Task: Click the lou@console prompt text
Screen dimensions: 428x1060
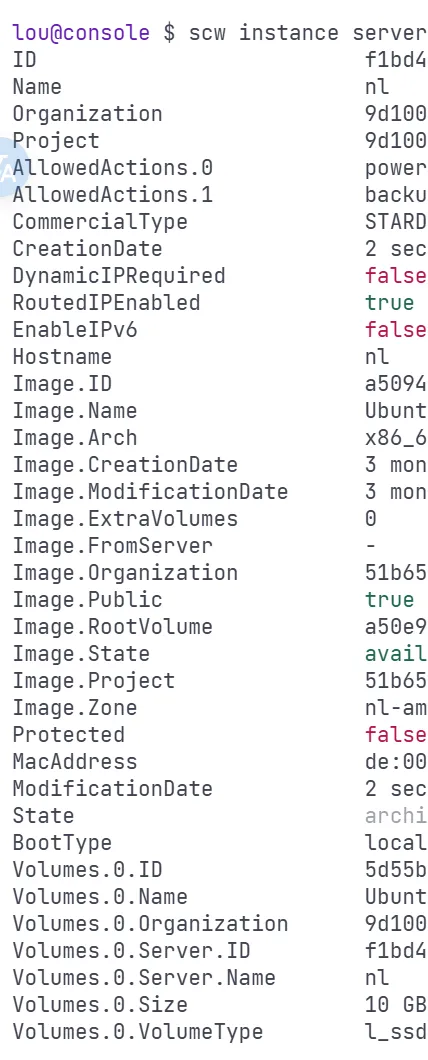Action: pos(81,32)
